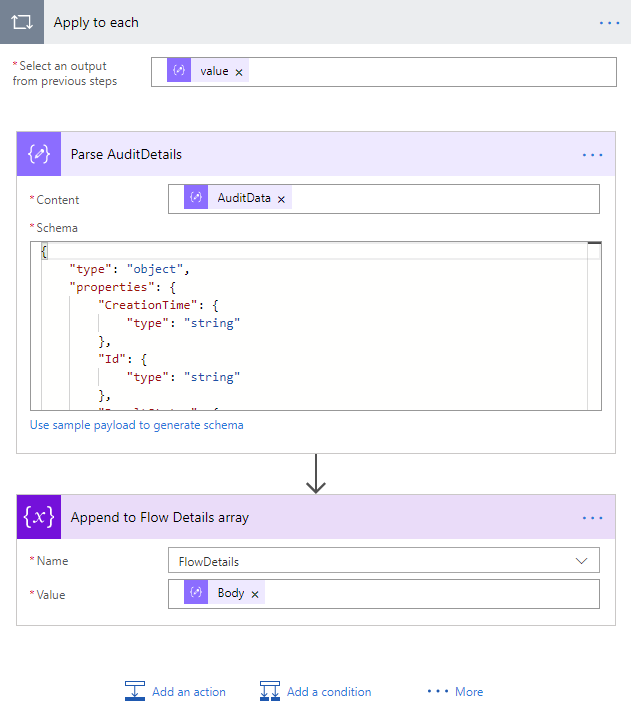This screenshot has height=716, width=631.
Task: Open the Apply to each ellipsis menu
Action: tap(610, 22)
